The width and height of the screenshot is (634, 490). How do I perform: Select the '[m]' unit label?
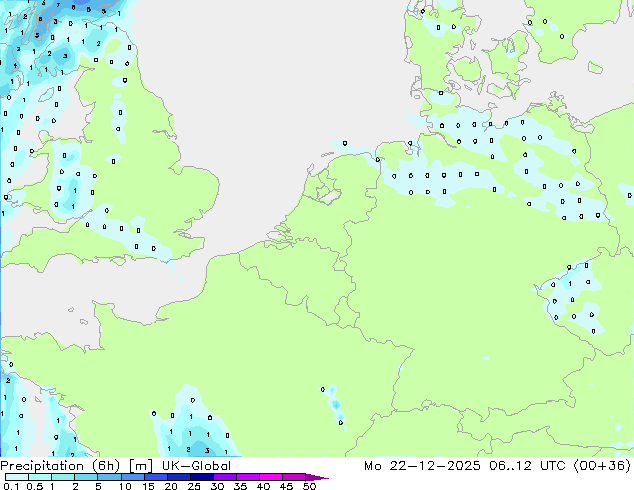(141, 466)
